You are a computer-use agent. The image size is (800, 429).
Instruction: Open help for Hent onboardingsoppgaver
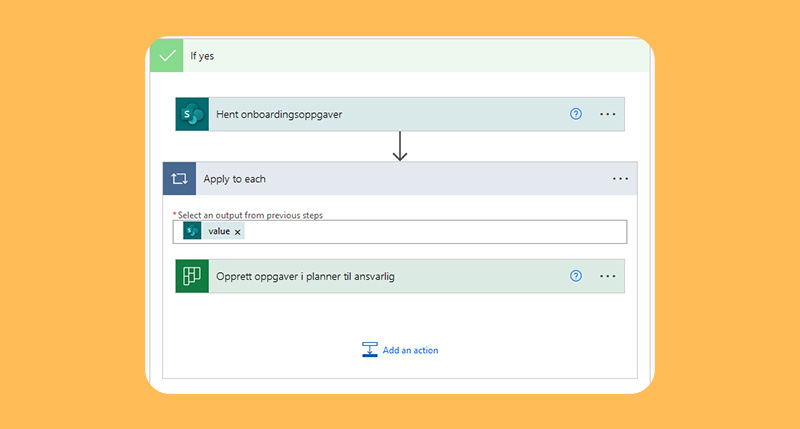coord(576,114)
